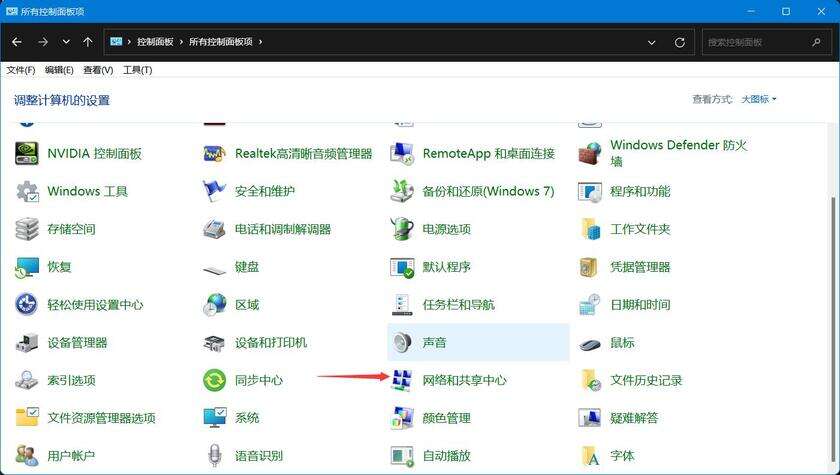Go up one level with up arrow

[x=88, y=42]
